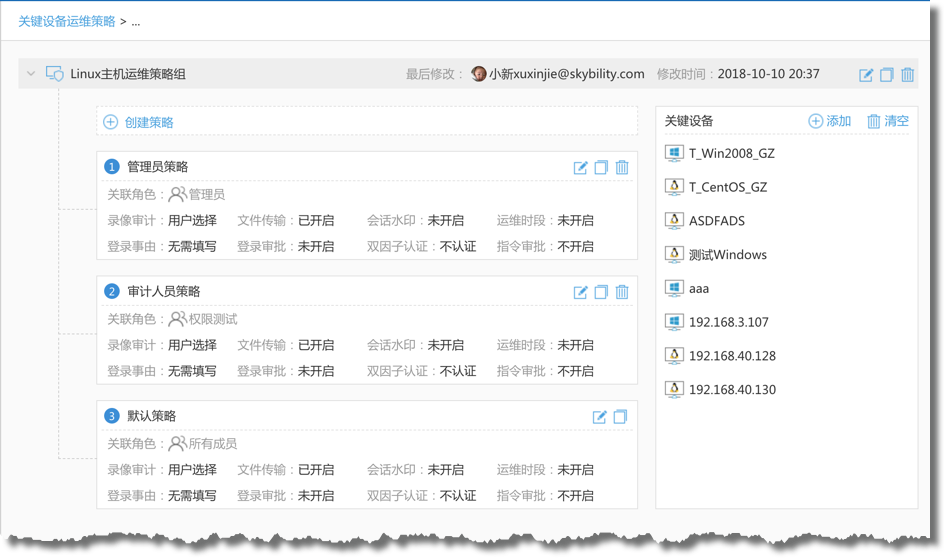Delete the 审计人员策略 policy
Screen dimensions: 944x559
click(x=622, y=292)
